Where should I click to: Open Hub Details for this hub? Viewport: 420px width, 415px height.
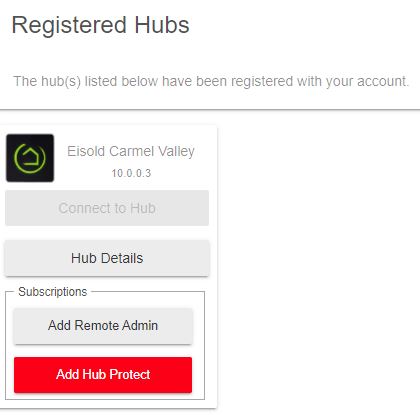click(107, 258)
